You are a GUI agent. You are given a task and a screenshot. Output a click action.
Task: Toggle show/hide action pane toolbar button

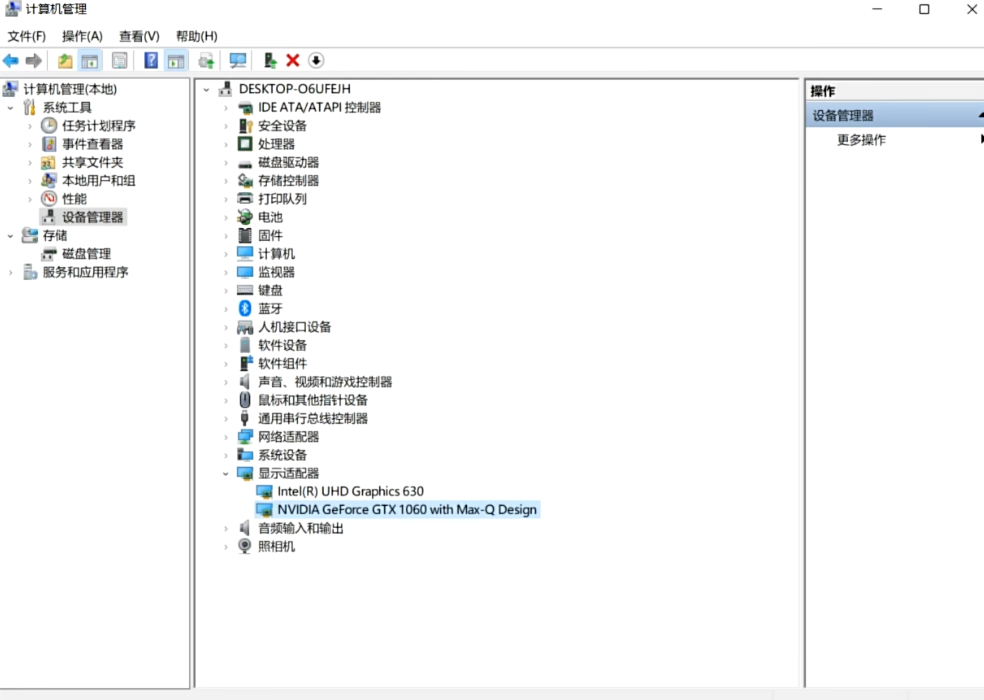(x=176, y=61)
